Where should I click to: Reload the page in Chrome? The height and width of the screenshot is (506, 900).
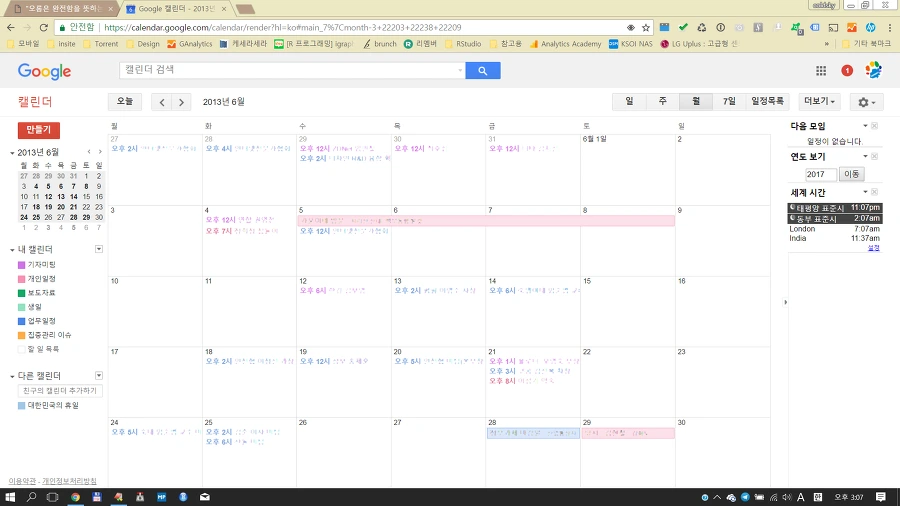click(x=44, y=27)
